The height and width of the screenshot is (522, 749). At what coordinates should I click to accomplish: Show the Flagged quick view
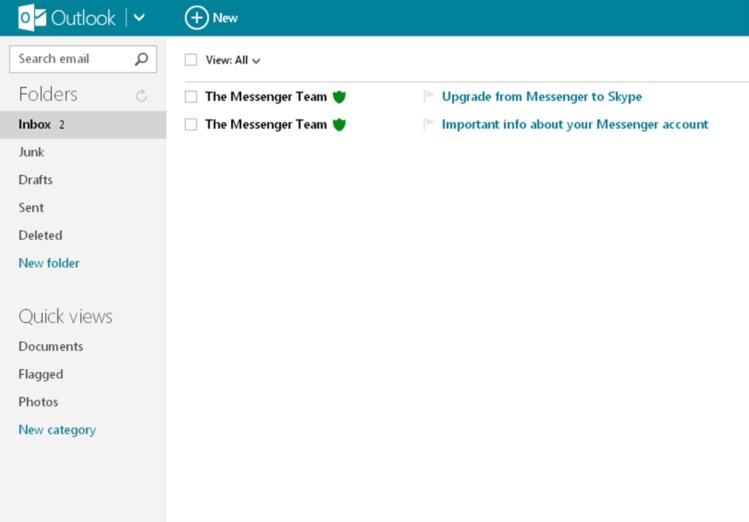click(40, 374)
